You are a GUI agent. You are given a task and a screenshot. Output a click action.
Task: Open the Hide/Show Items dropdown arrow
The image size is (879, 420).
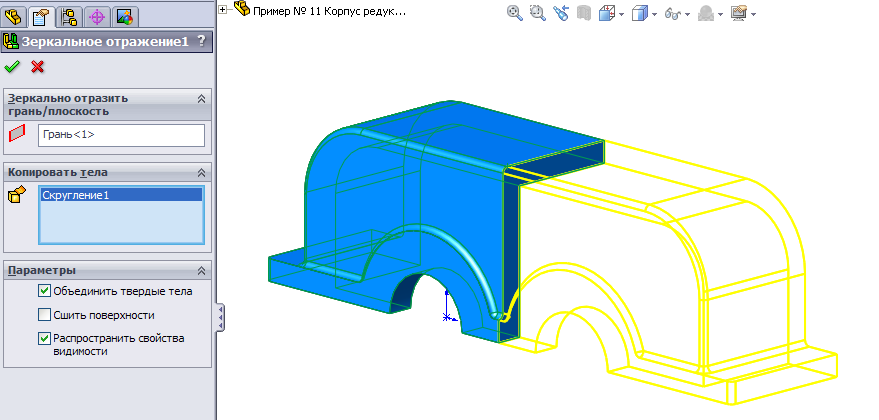click(x=687, y=15)
